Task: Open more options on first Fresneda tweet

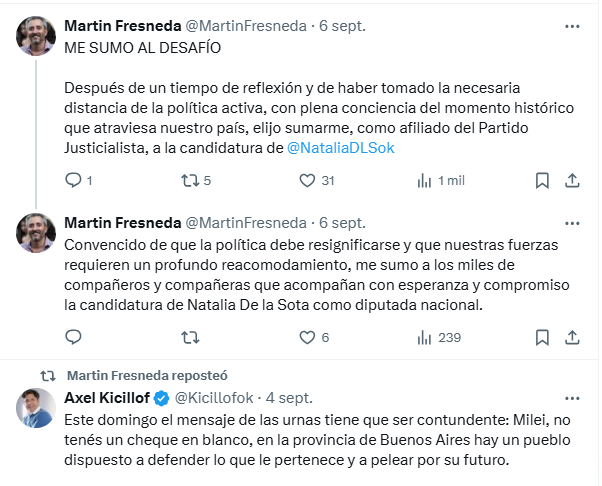Action: click(x=571, y=23)
